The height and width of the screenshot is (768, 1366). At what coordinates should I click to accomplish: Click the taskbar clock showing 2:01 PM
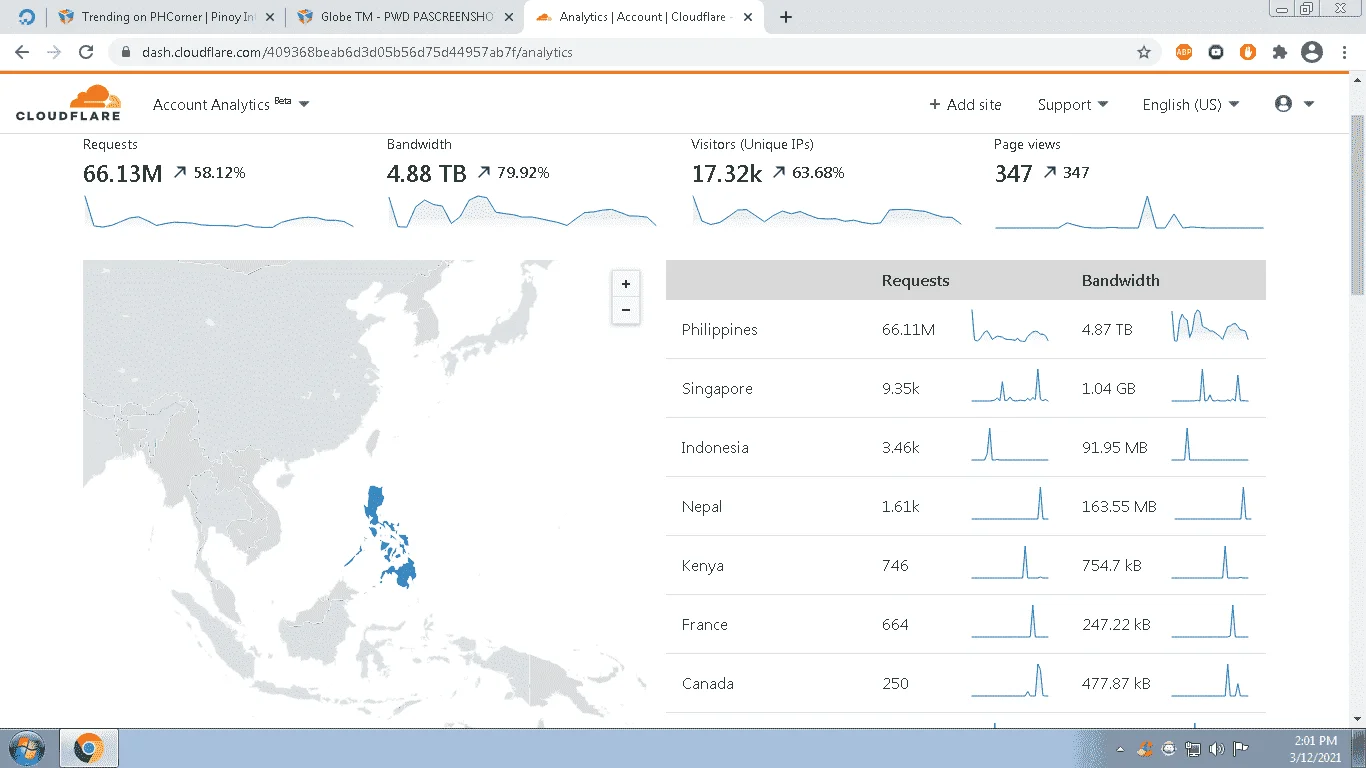pyautogui.click(x=1315, y=749)
